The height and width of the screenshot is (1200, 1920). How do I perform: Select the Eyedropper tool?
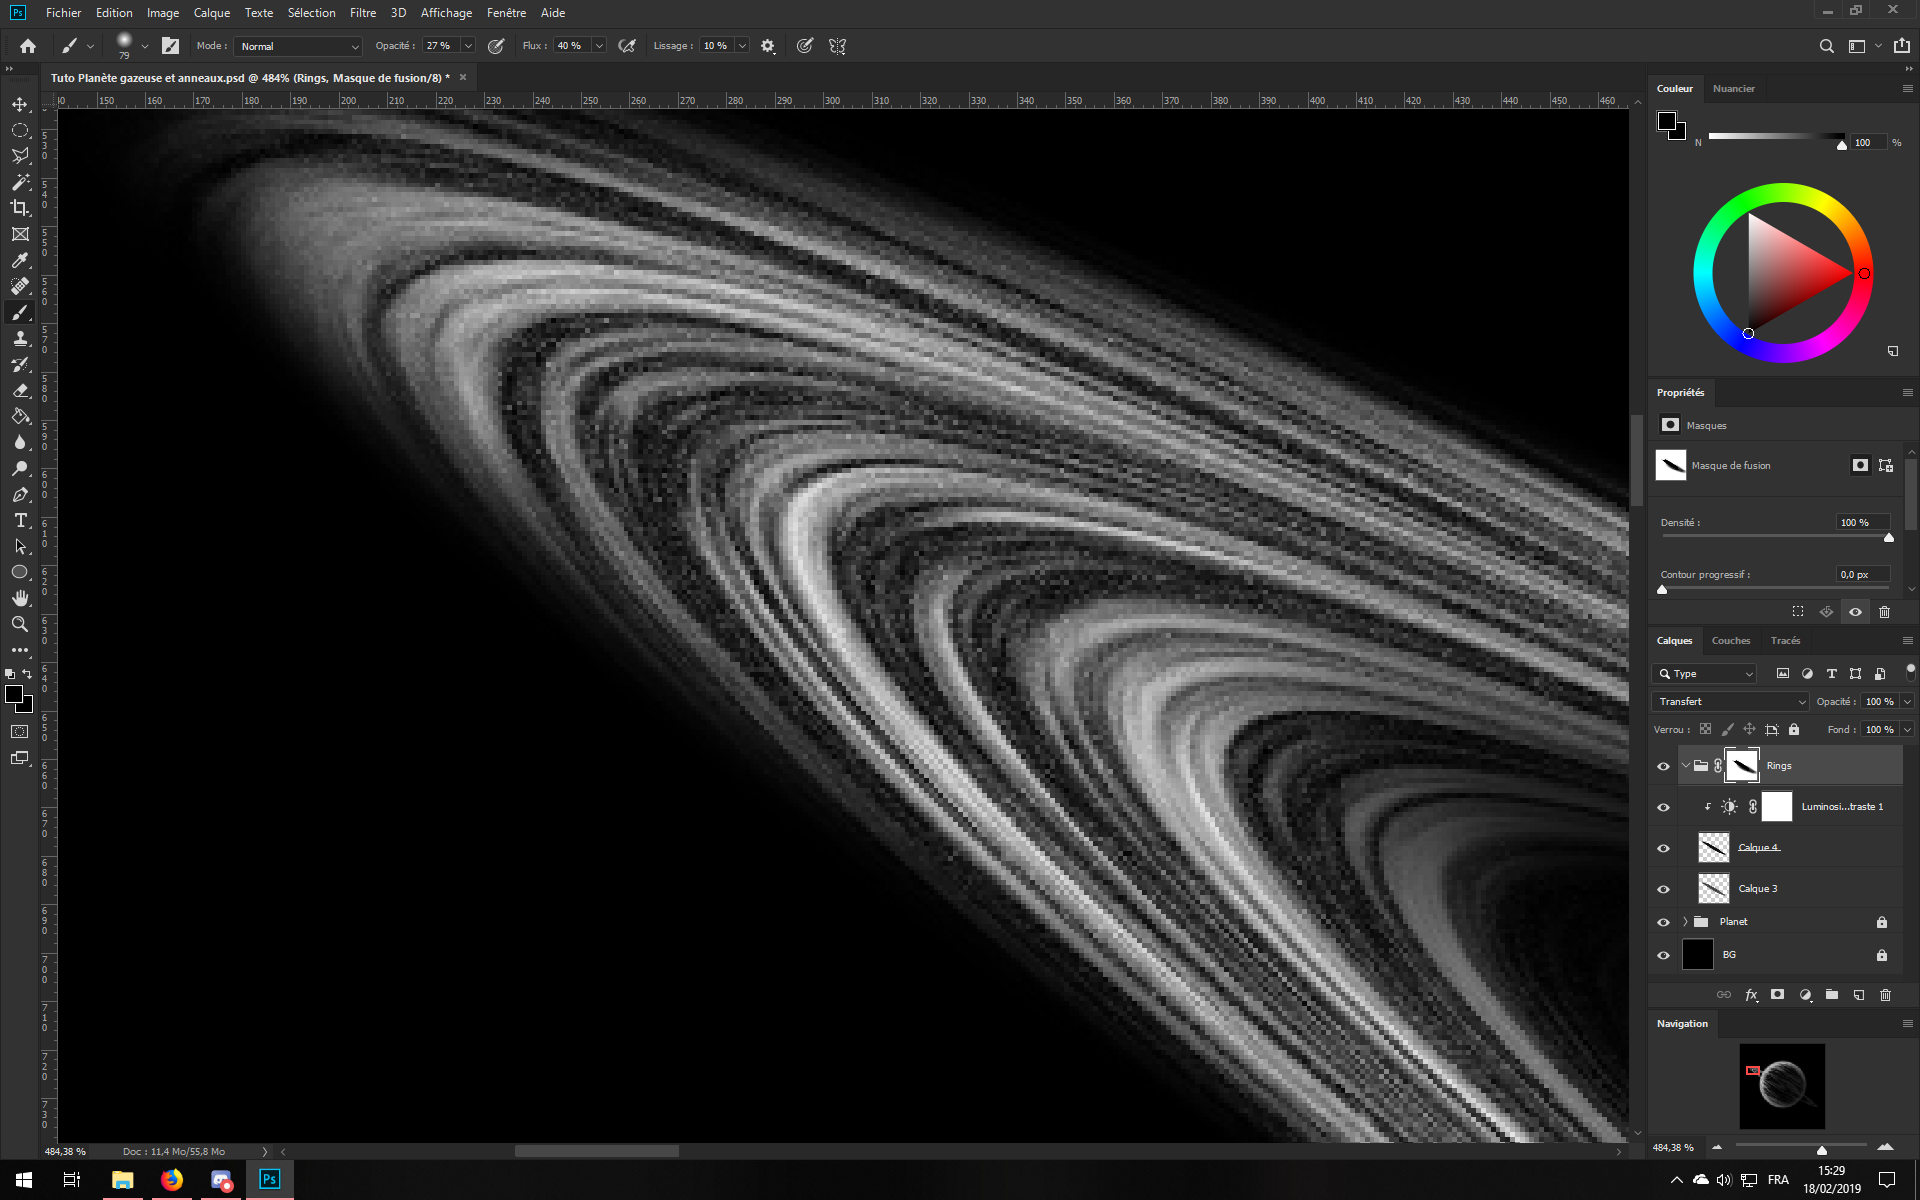(20, 260)
